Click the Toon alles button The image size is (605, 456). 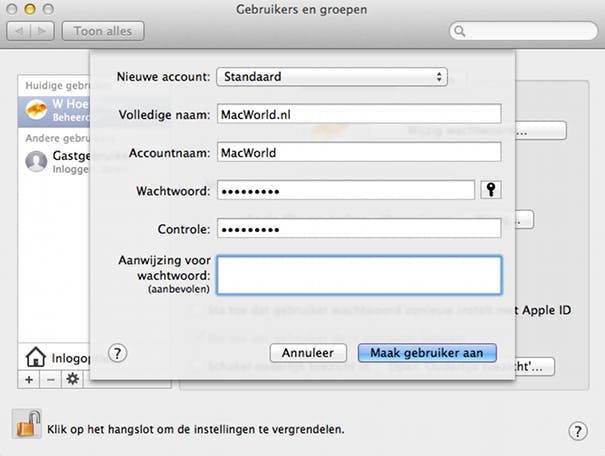click(x=102, y=31)
